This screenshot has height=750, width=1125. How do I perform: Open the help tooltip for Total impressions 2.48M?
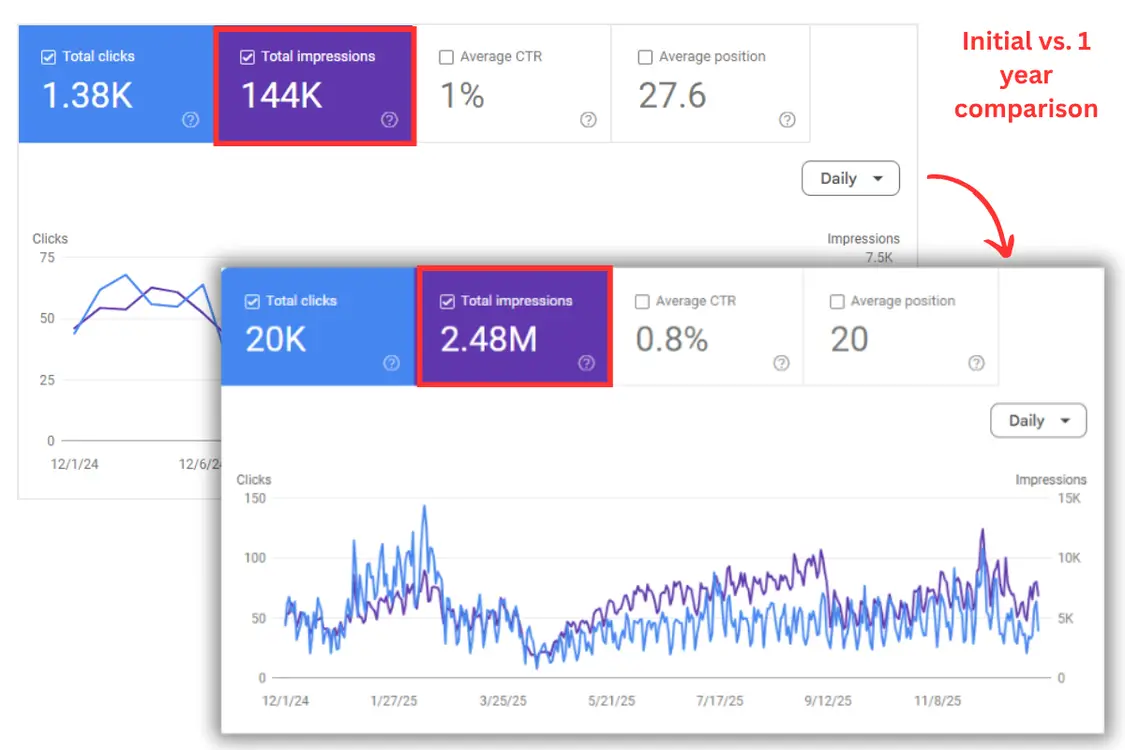585,363
